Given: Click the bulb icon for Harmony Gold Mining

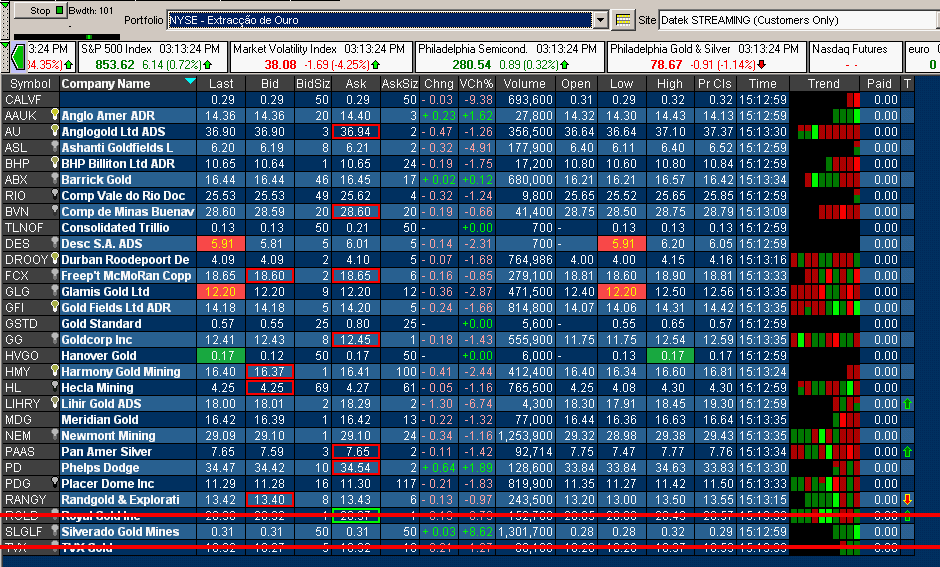Looking at the screenshot, I should (55, 370).
